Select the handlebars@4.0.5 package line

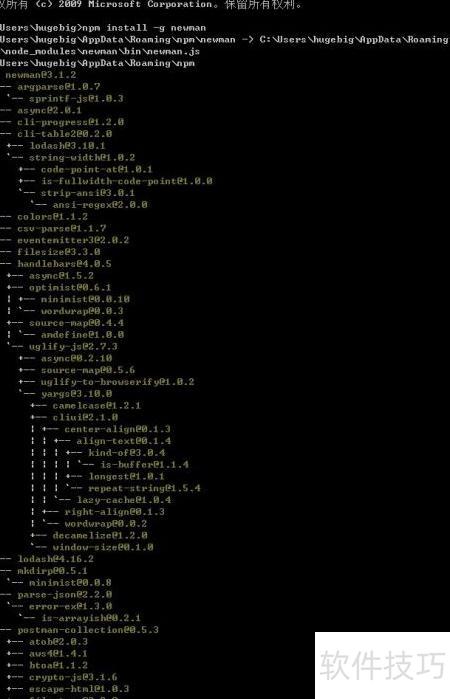[64, 264]
